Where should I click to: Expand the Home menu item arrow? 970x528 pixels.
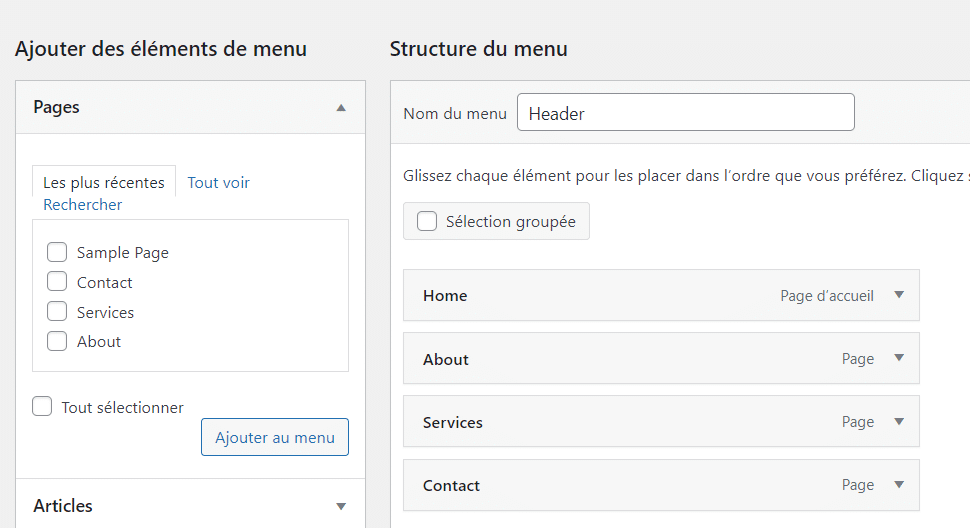click(899, 295)
